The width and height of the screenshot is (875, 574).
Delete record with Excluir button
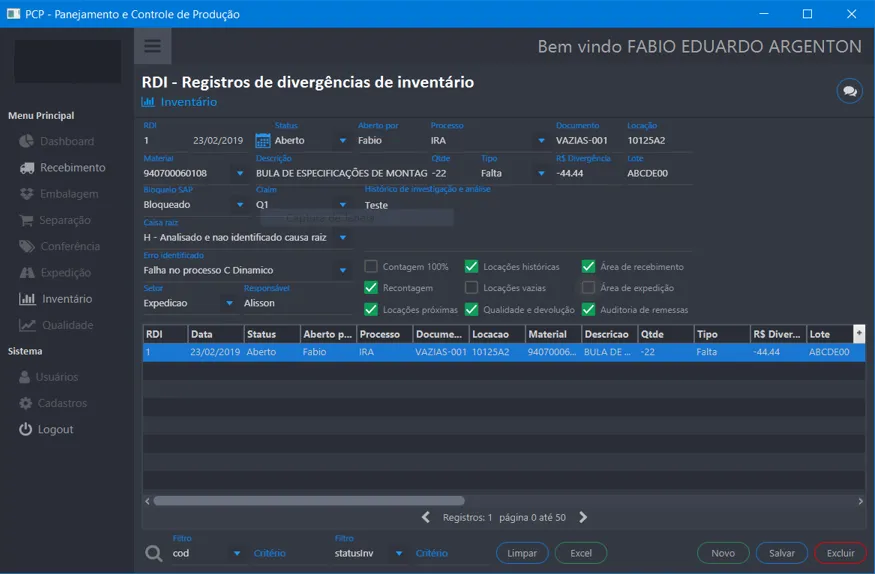[x=840, y=553]
